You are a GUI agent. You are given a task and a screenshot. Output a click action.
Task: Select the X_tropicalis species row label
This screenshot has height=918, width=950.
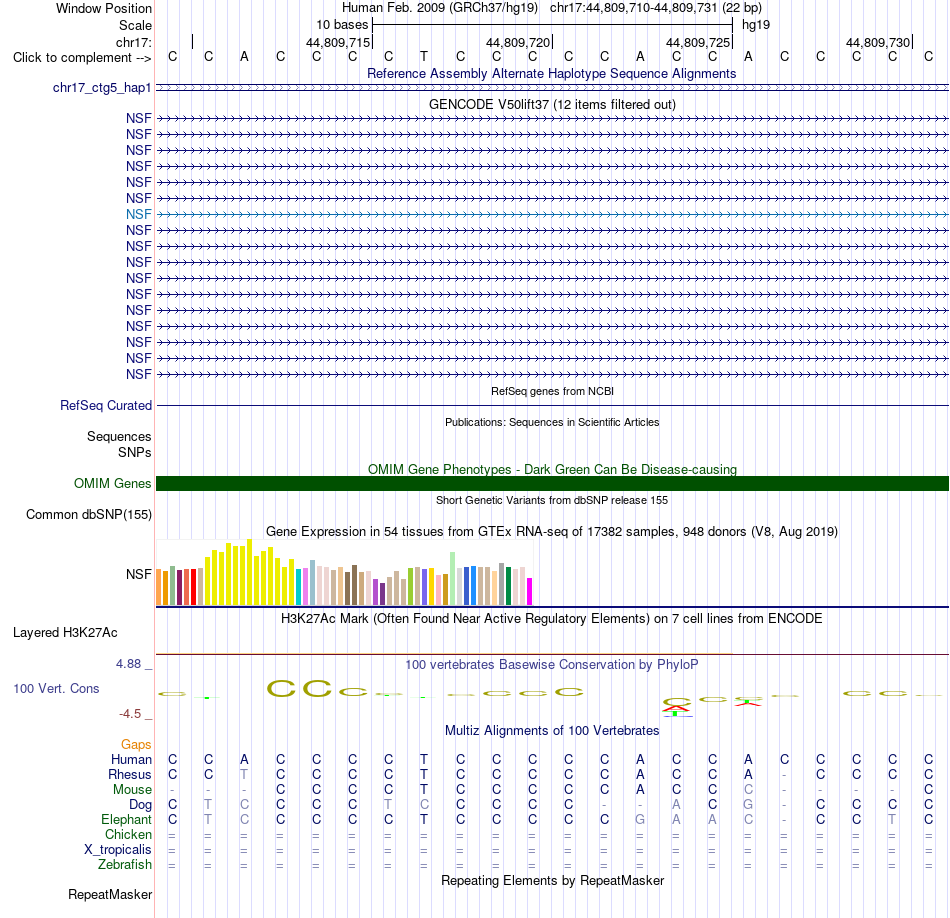click(118, 850)
